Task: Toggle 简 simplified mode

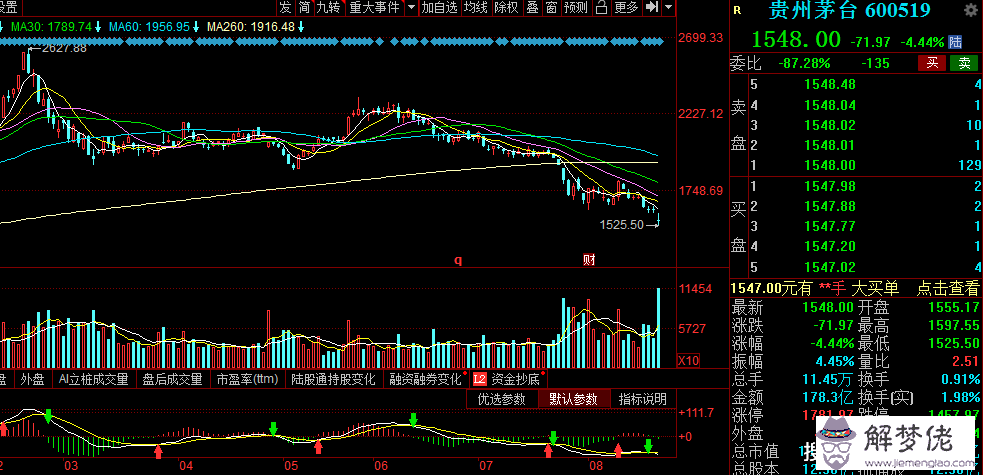Action: [304, 8]
